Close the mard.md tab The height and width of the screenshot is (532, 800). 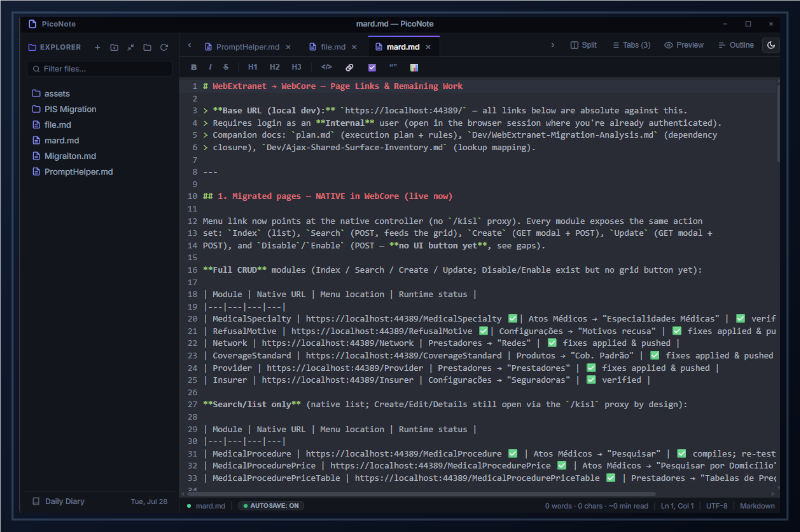point(428,47)
